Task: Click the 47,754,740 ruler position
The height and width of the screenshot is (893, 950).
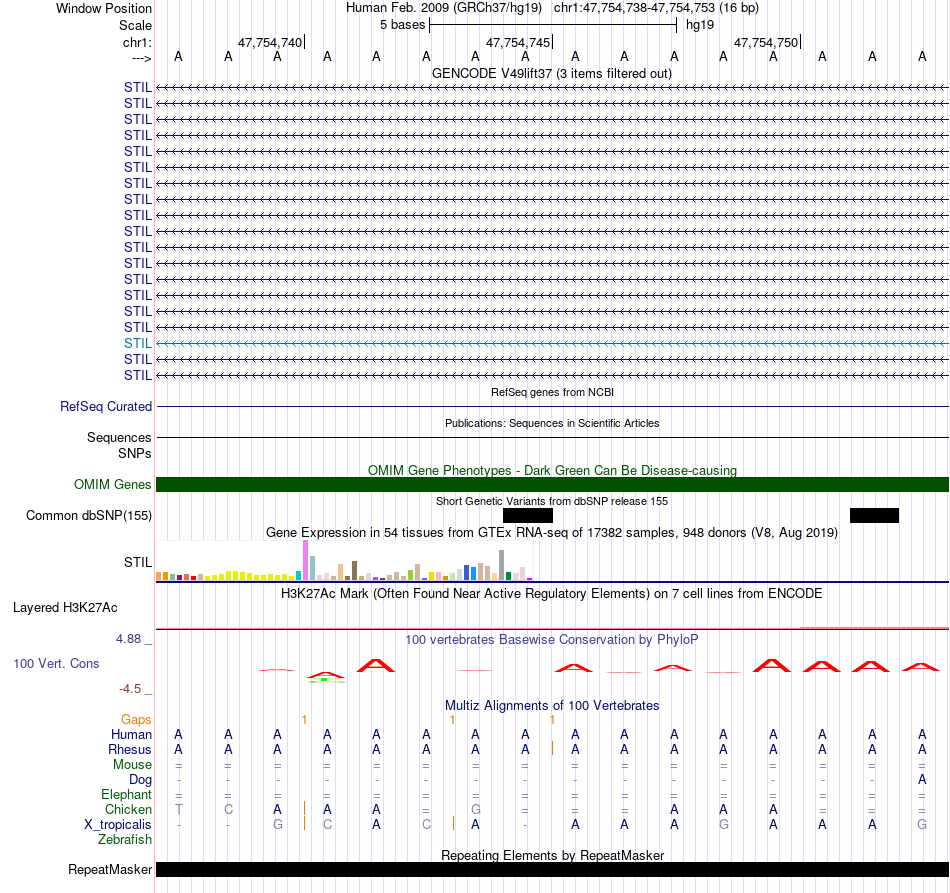Action: pos(270,42)
